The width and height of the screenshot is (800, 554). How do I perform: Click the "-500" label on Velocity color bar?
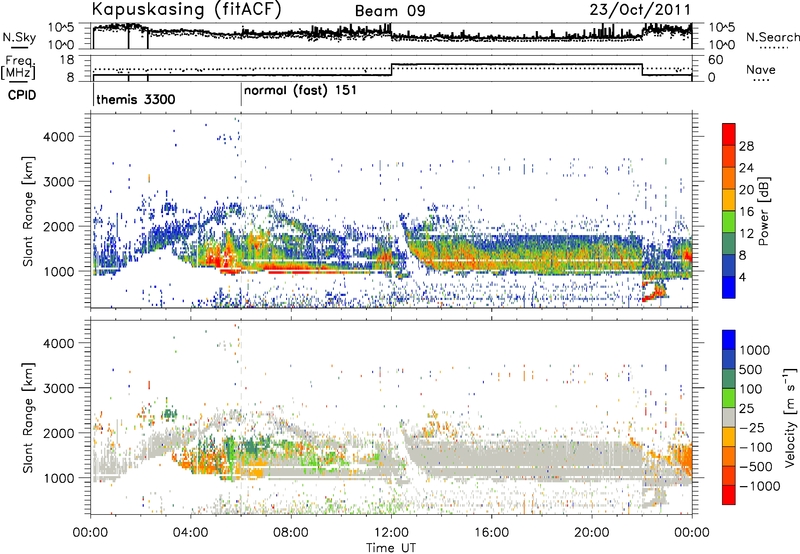[x=755, y=467]
